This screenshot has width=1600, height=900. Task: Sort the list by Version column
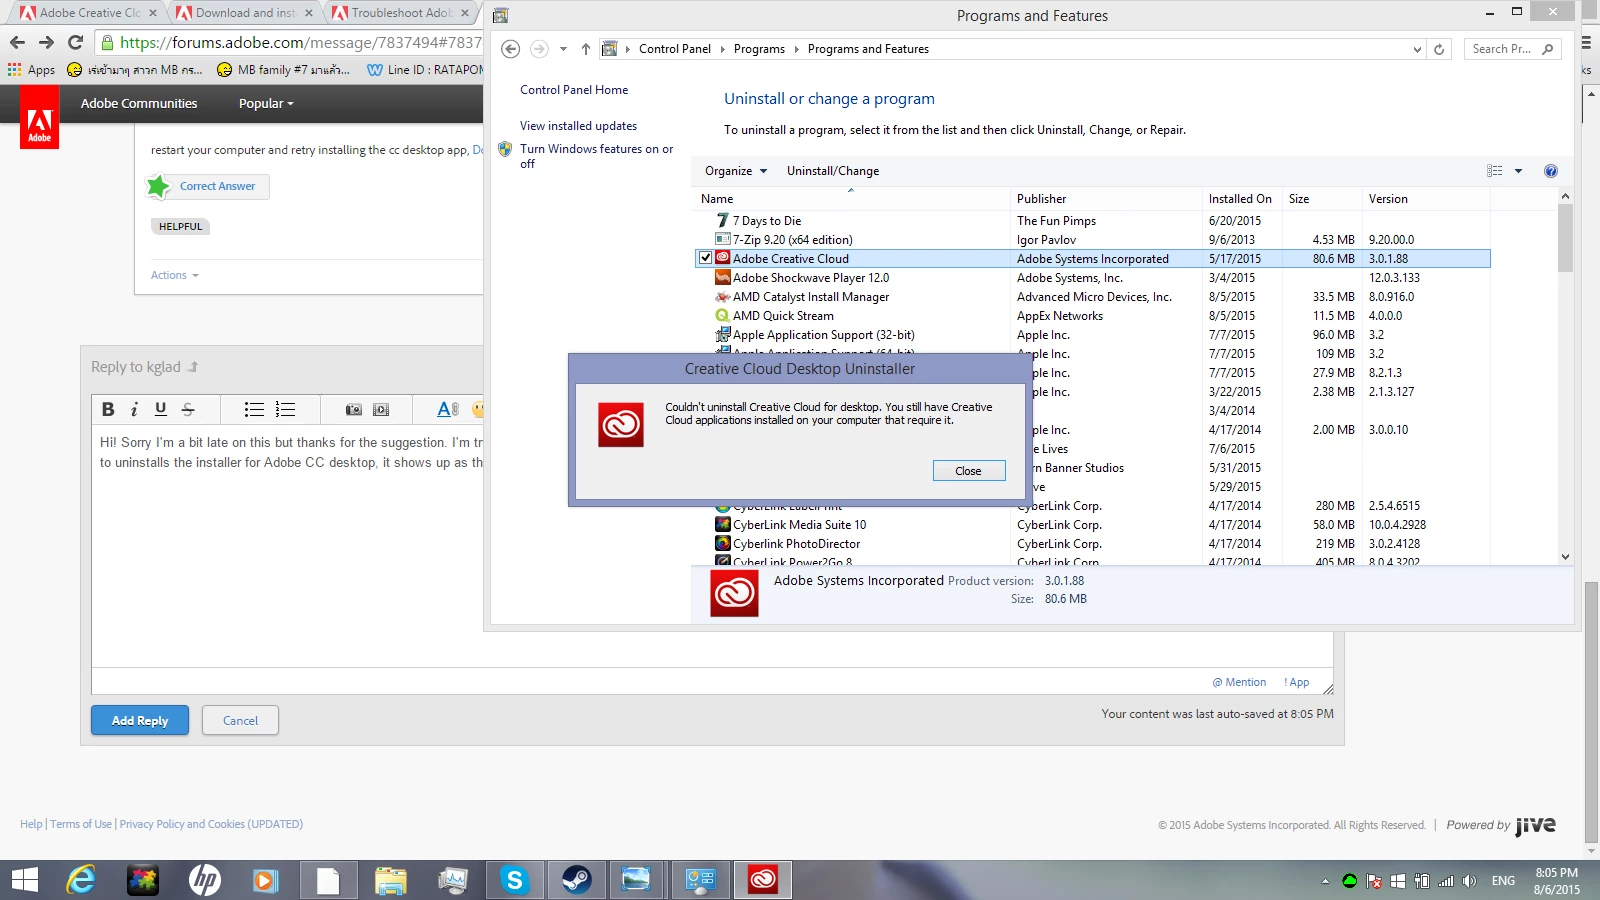[1425, 199]
